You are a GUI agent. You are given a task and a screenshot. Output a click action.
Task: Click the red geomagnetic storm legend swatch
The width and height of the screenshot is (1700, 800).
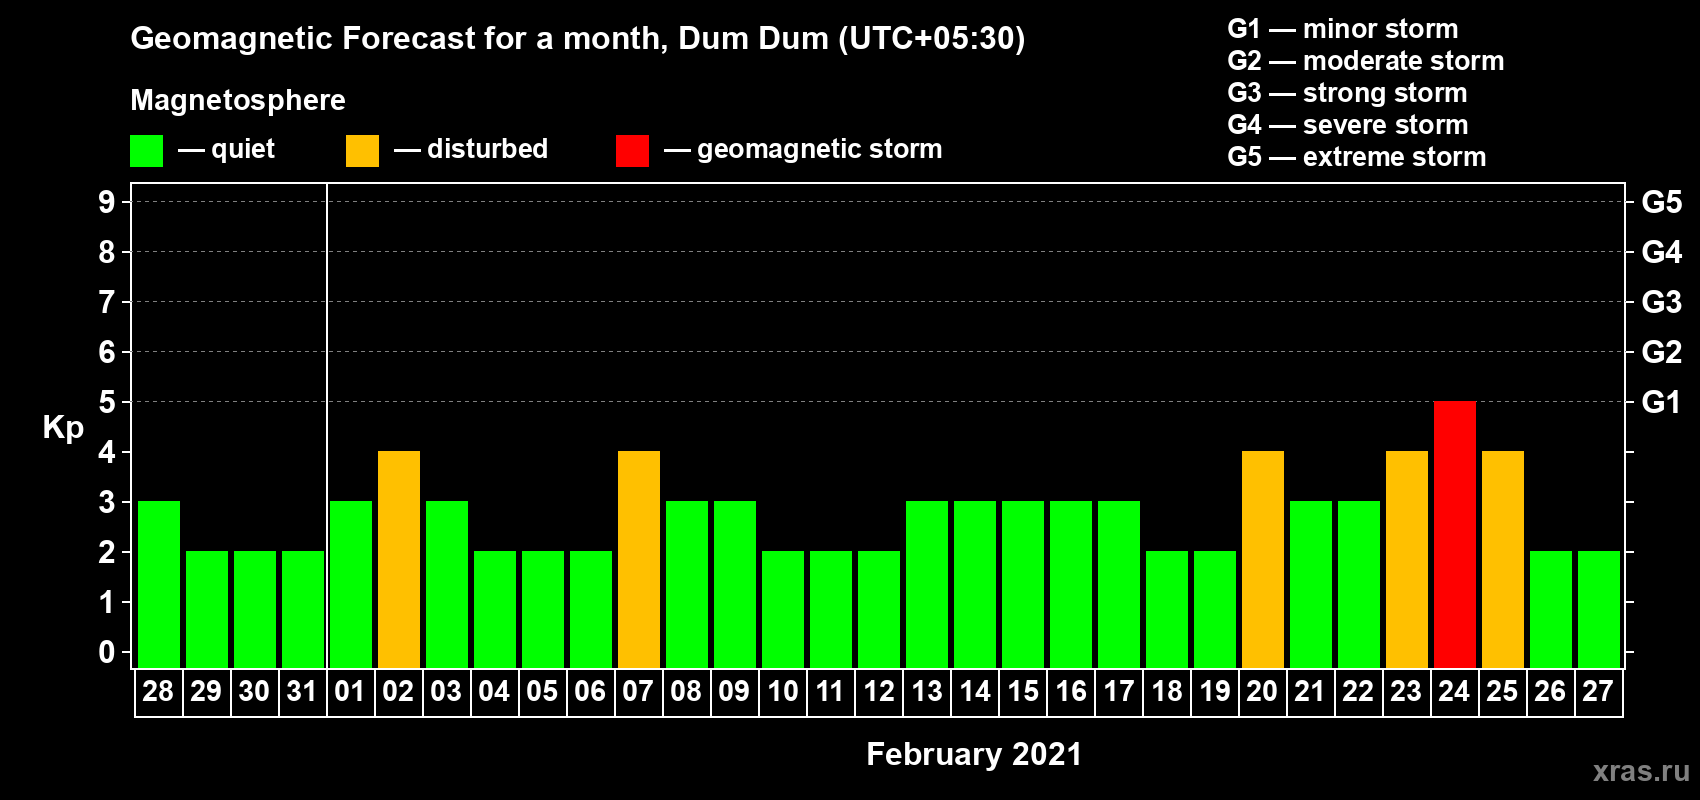point(632,151)
